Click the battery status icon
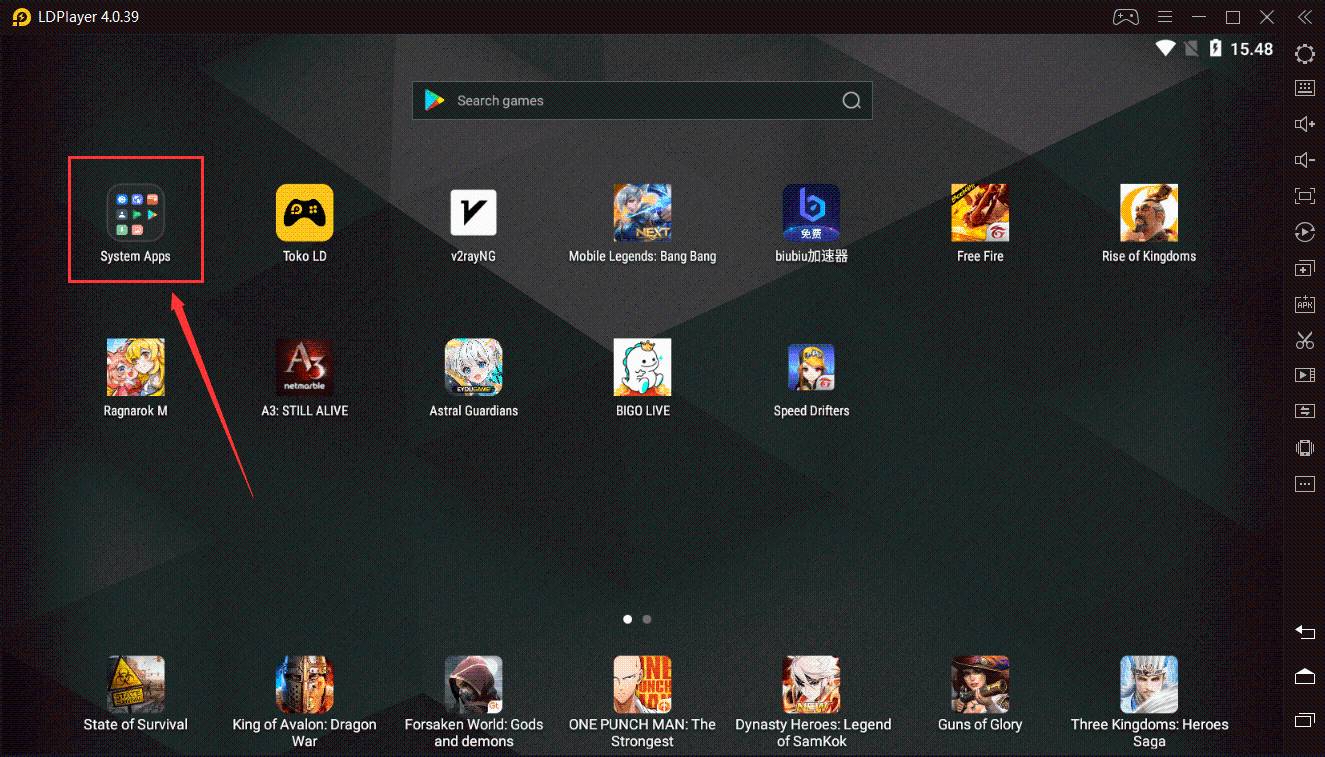Image resolution: width=1325 pixels, height=757 pixels. [1215, 48]
